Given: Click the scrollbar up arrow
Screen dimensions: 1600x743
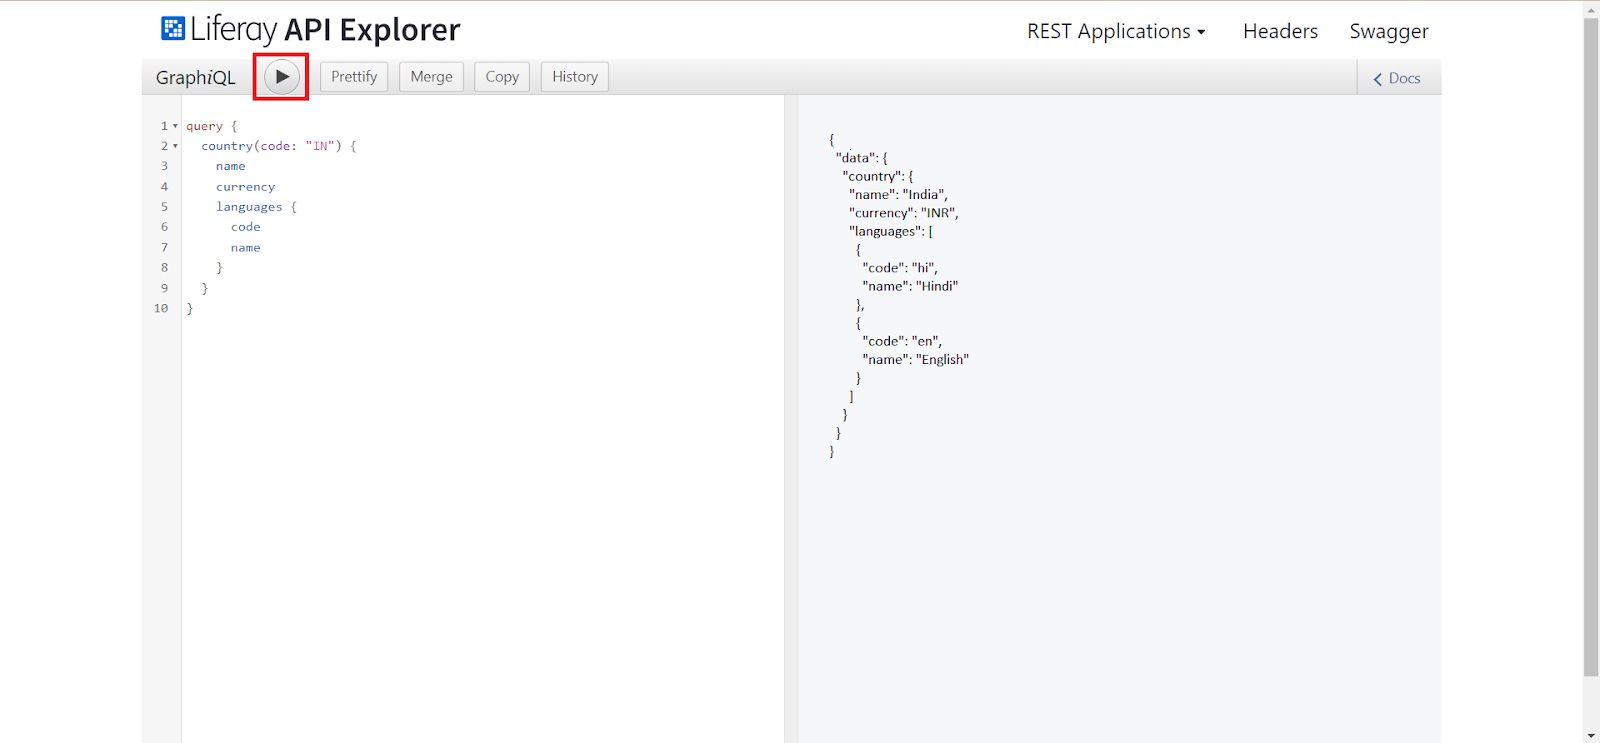Looking at the screenshot, I should [x=1591, y=9].
